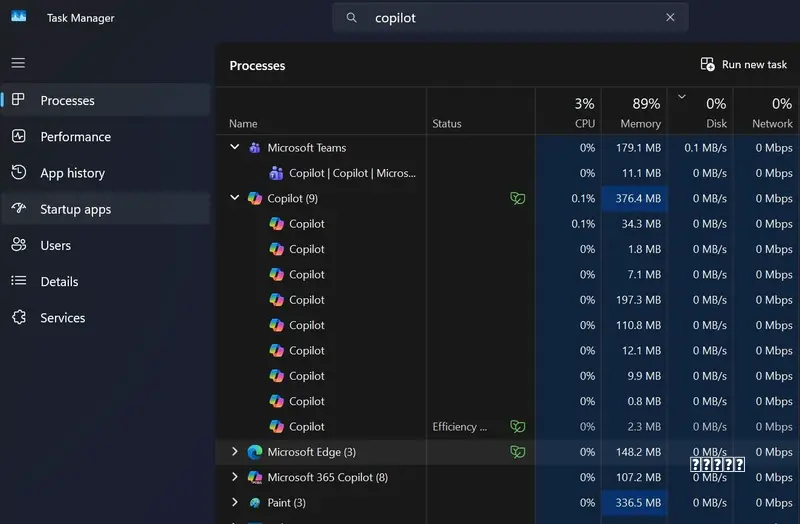Click the search magnifier icon
The height and width of the screenshot is (524, 800).
click(352, 17)
